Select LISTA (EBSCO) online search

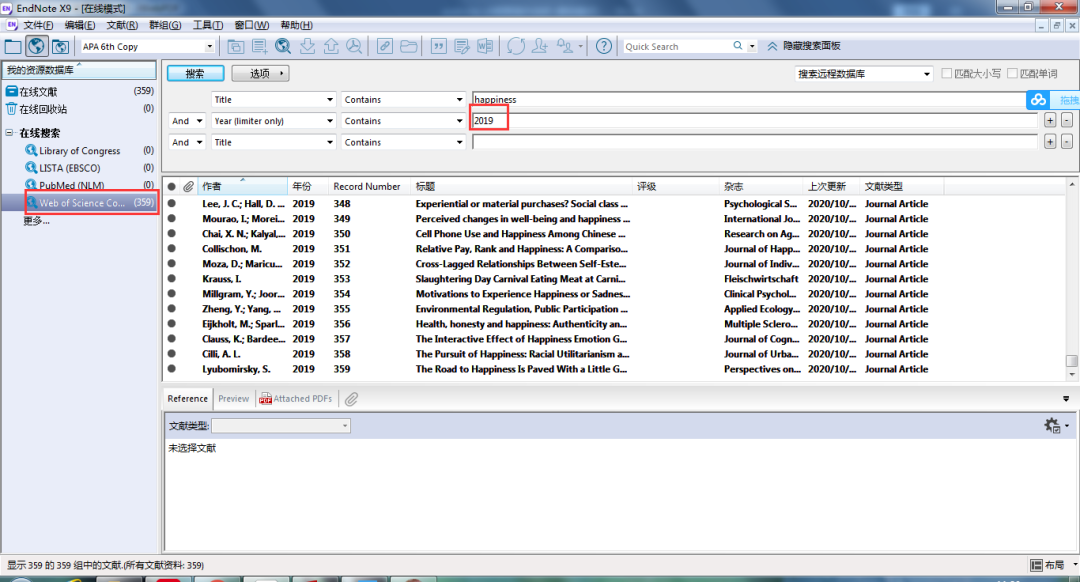pyautogui.click(x=70, y=168)
